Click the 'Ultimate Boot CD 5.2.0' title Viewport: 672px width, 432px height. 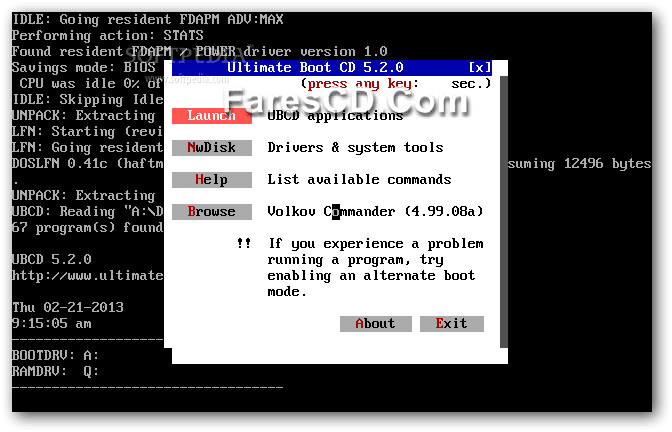315,67
